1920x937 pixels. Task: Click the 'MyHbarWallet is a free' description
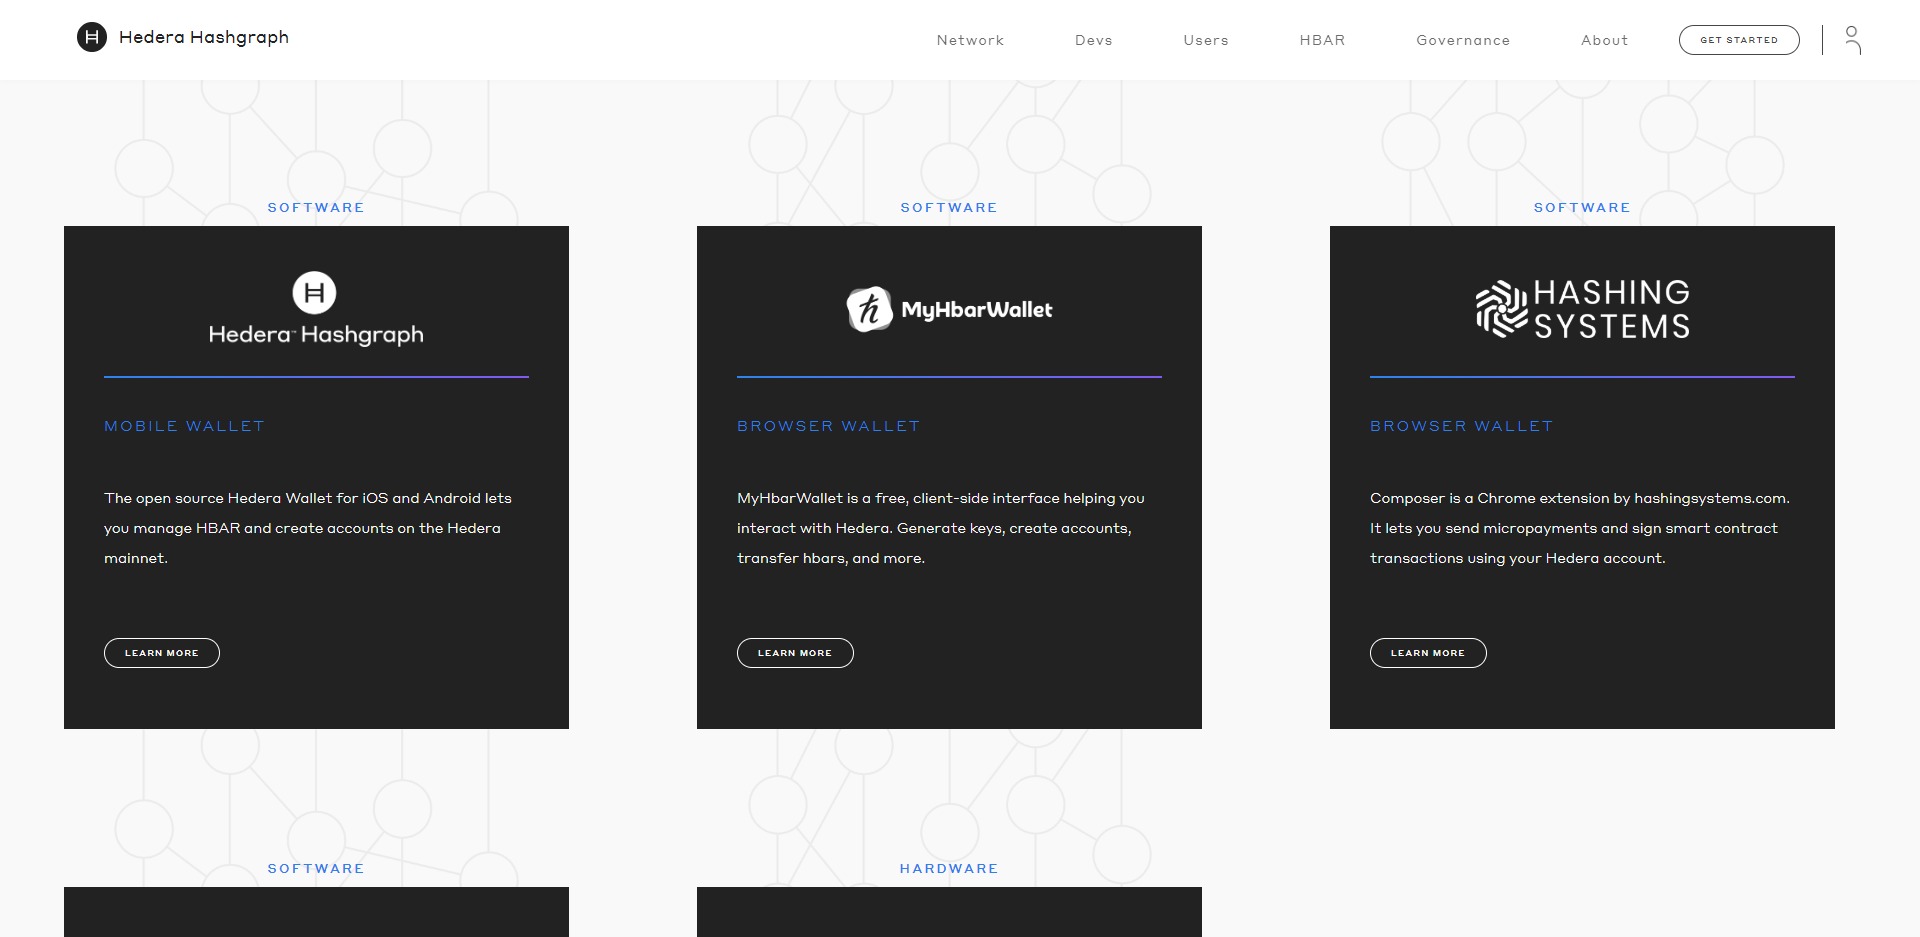click(x=941, y=528)
